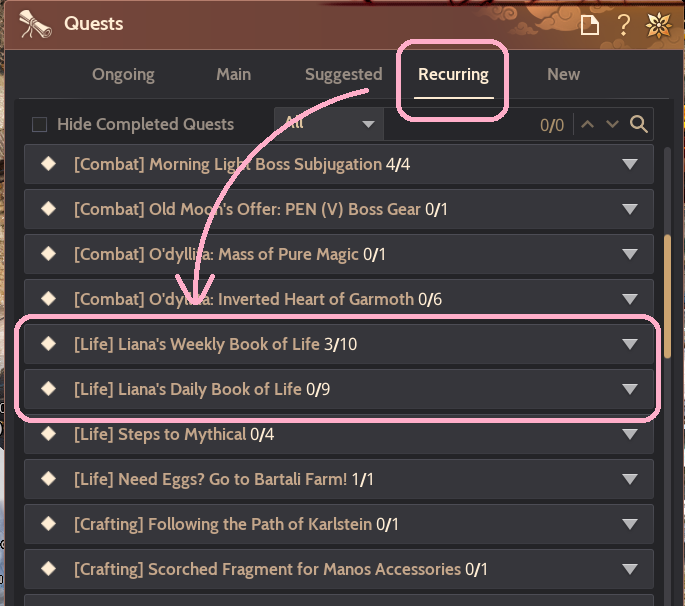685x606 pixels.
Task: Toggle Hide Completed Quests checkbox
Action: [40, 125]
